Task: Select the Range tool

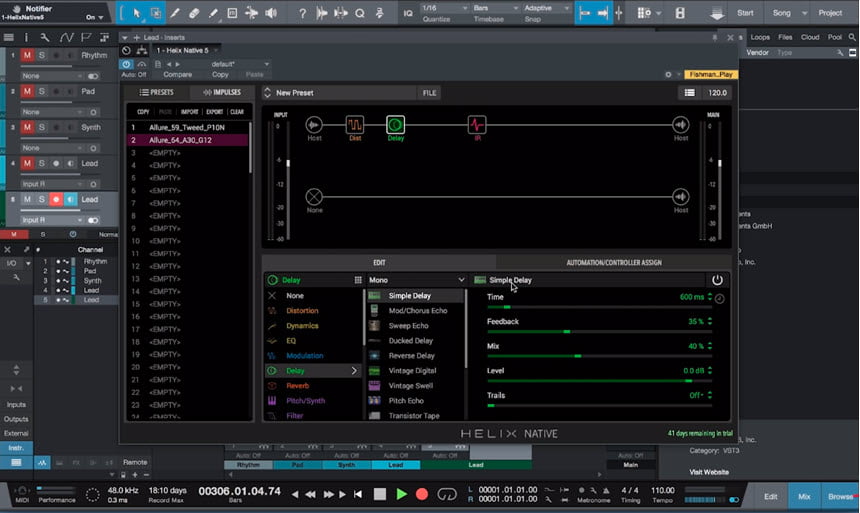Action: coord(155,13)
